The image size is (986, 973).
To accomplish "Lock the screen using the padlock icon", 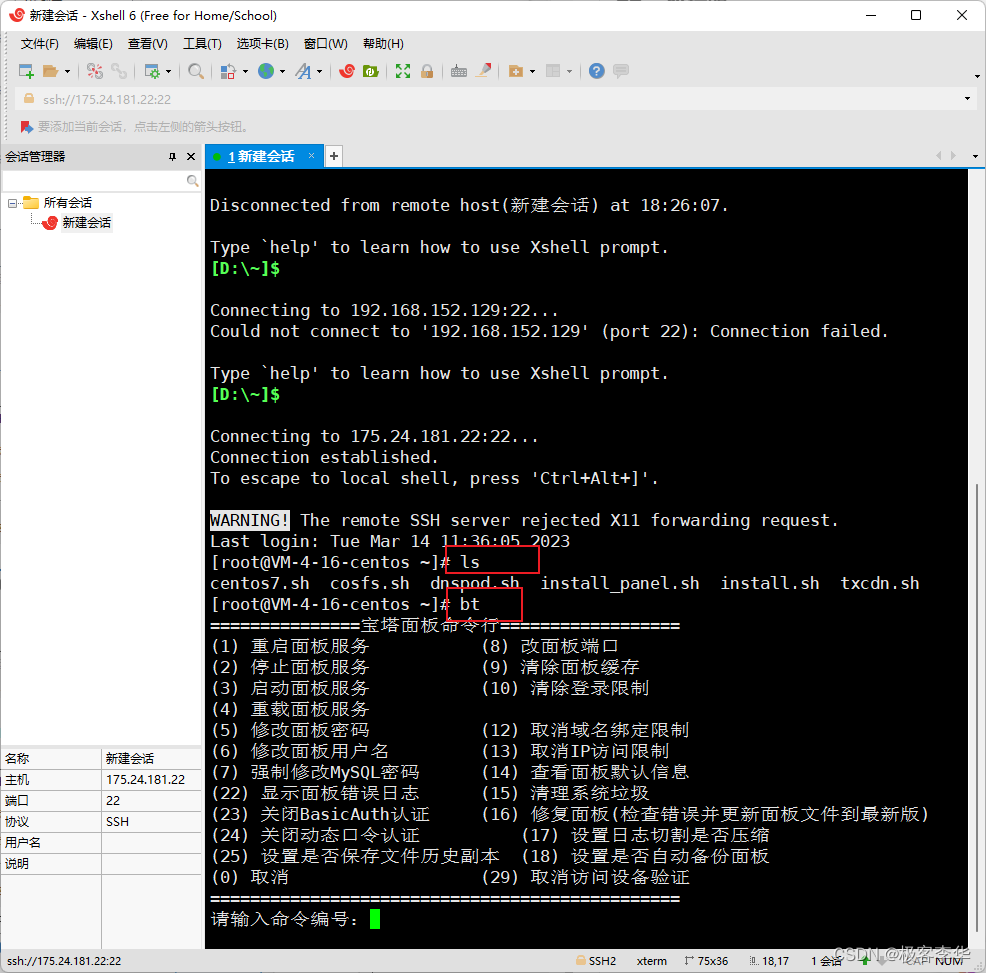I will [428, 71].
